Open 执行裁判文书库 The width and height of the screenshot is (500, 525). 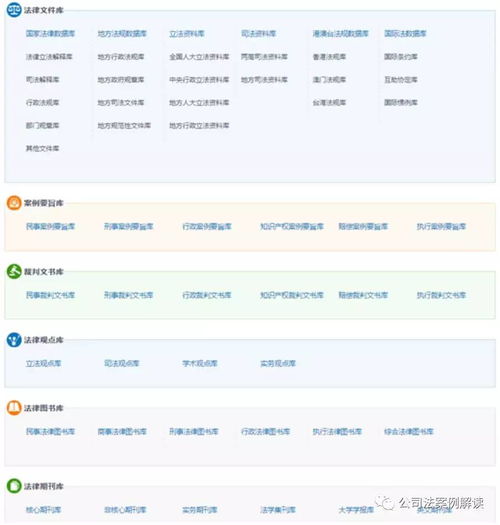441,295
